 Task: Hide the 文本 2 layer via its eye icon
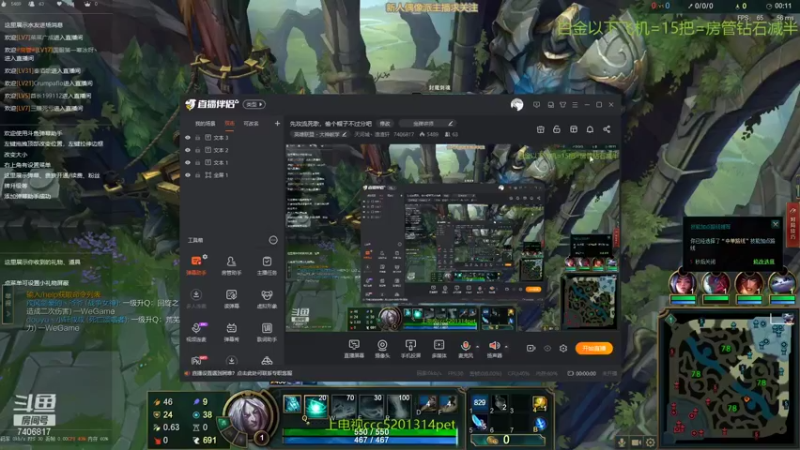tap(188, 150)
